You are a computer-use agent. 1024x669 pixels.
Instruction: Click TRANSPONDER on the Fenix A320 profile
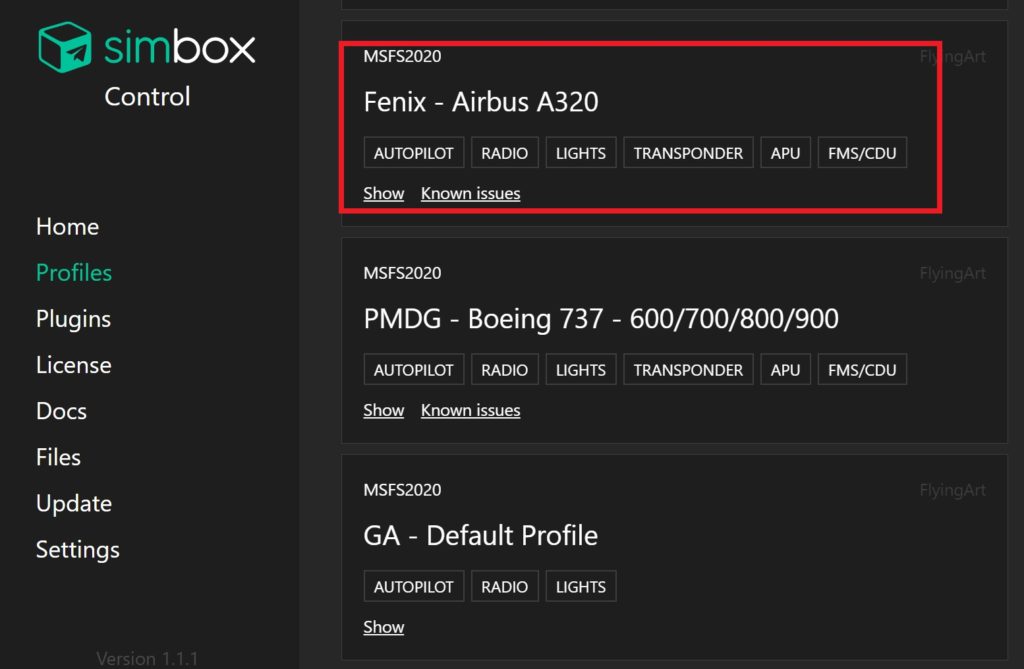[x=687, y=152]
